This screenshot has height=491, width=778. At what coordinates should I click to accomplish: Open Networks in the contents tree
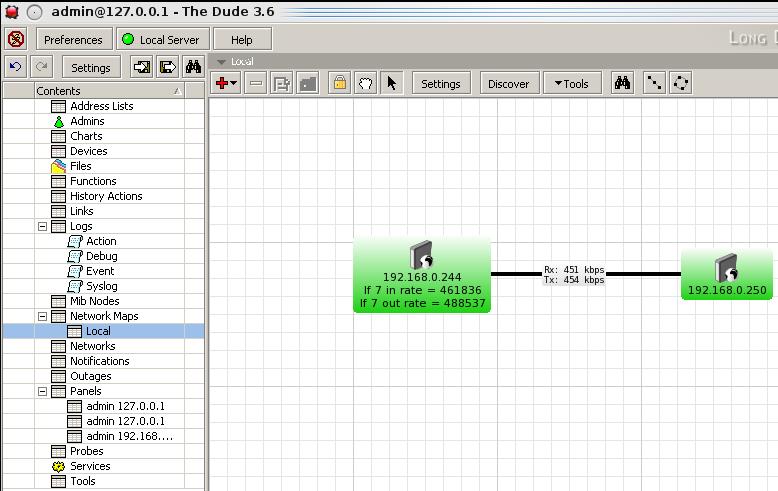93,346
